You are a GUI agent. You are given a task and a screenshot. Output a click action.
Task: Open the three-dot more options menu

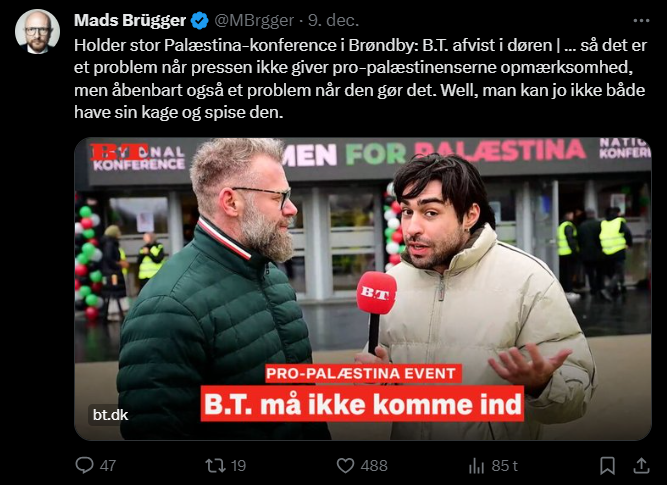click(641, 20)
